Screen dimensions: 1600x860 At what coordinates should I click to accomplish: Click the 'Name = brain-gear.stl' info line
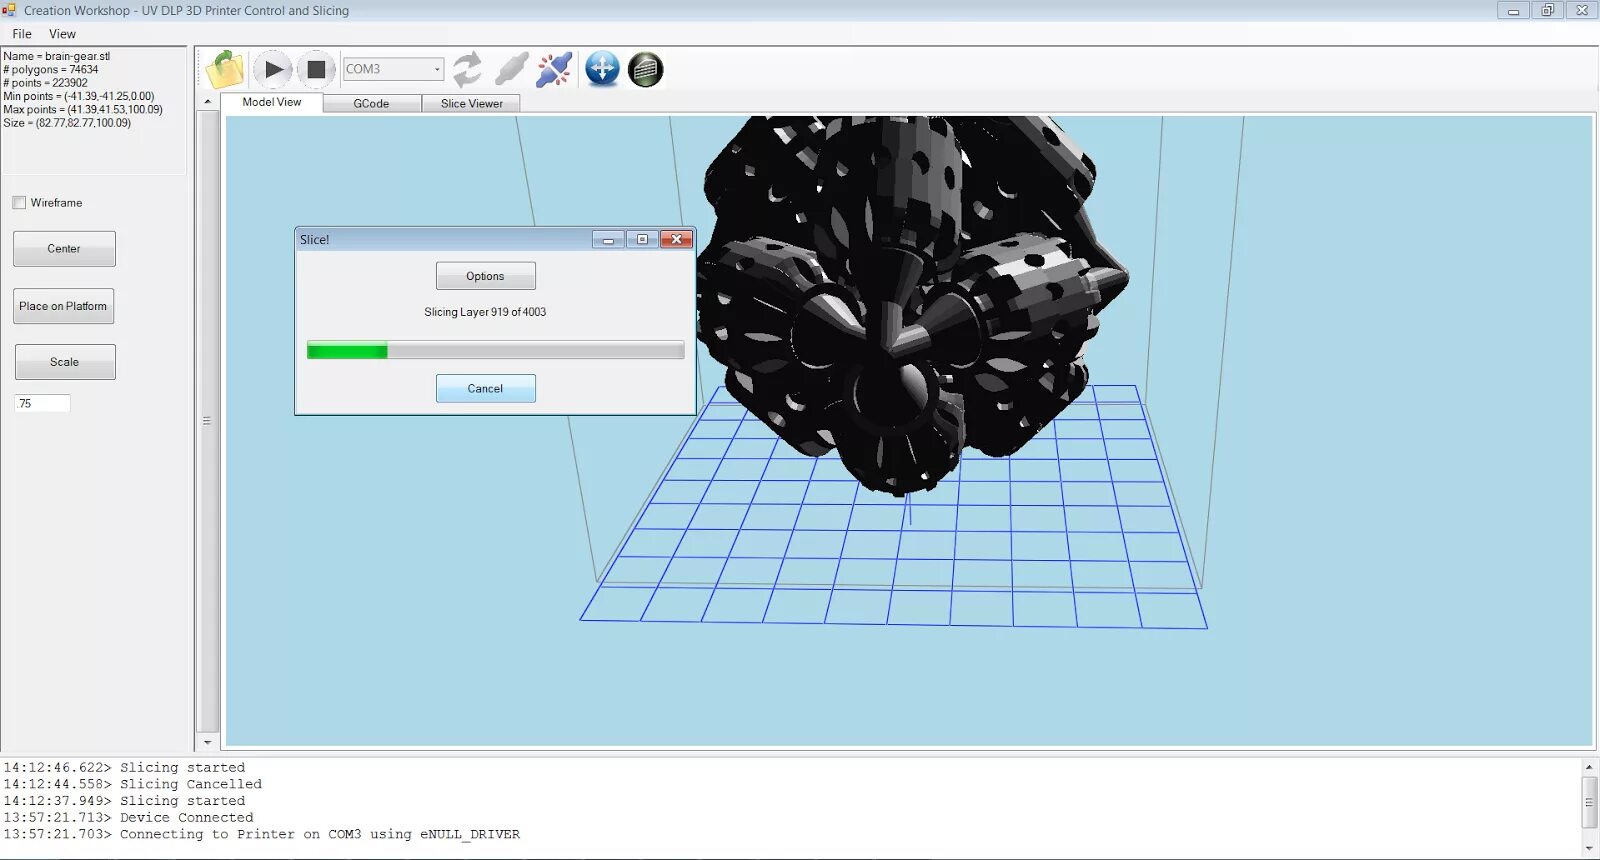(x=57, y=57)
